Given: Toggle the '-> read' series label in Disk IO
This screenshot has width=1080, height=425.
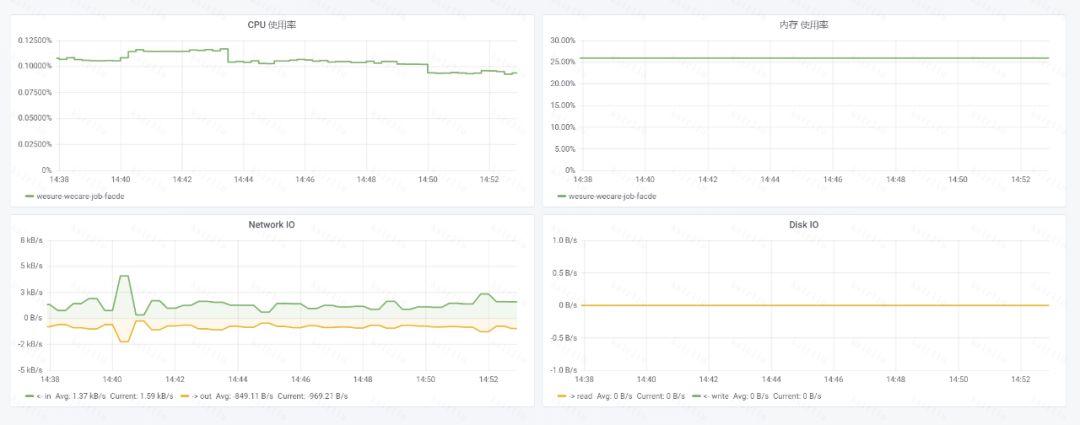Looking at the screenshot, I should pyautogui.click(x=581, y=396).
